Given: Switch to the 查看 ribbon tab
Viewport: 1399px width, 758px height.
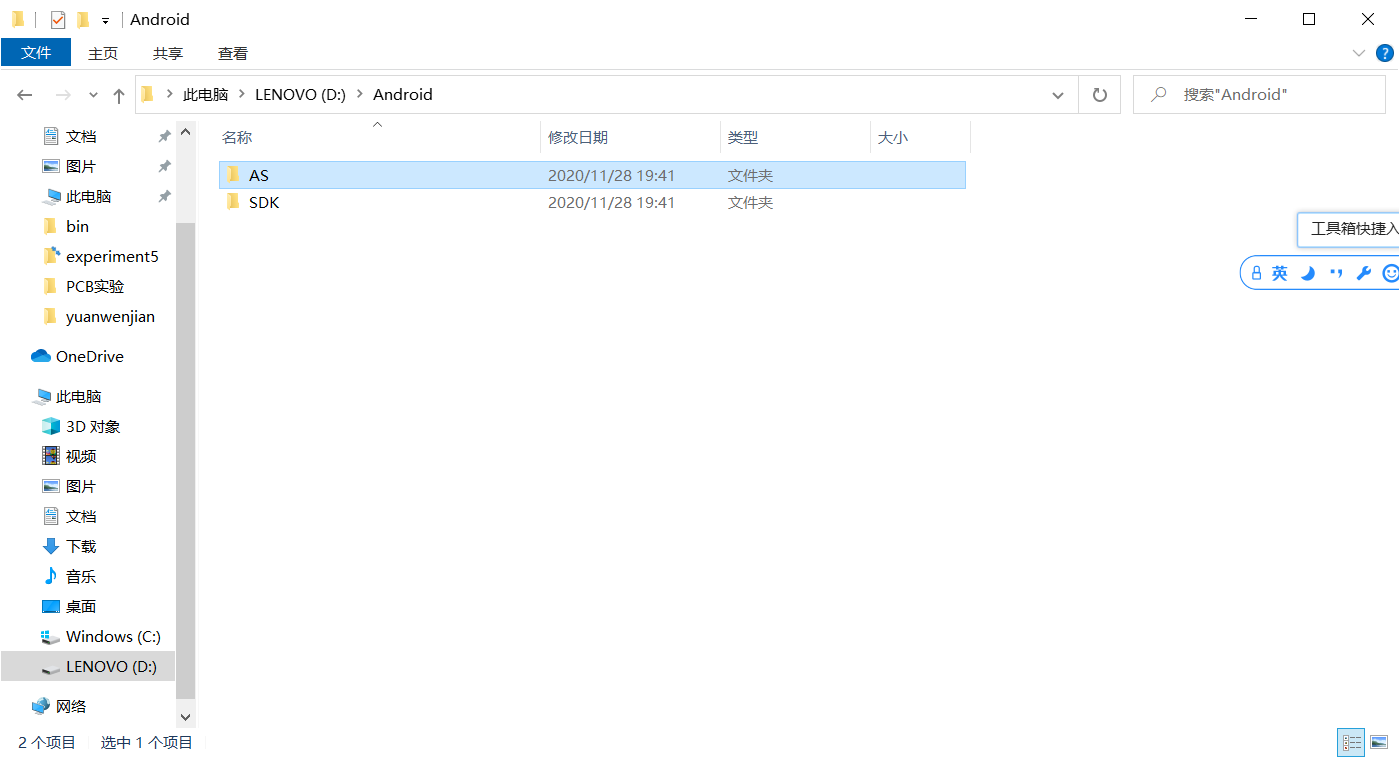Looking at the screenshot, I should coord(233,53).
